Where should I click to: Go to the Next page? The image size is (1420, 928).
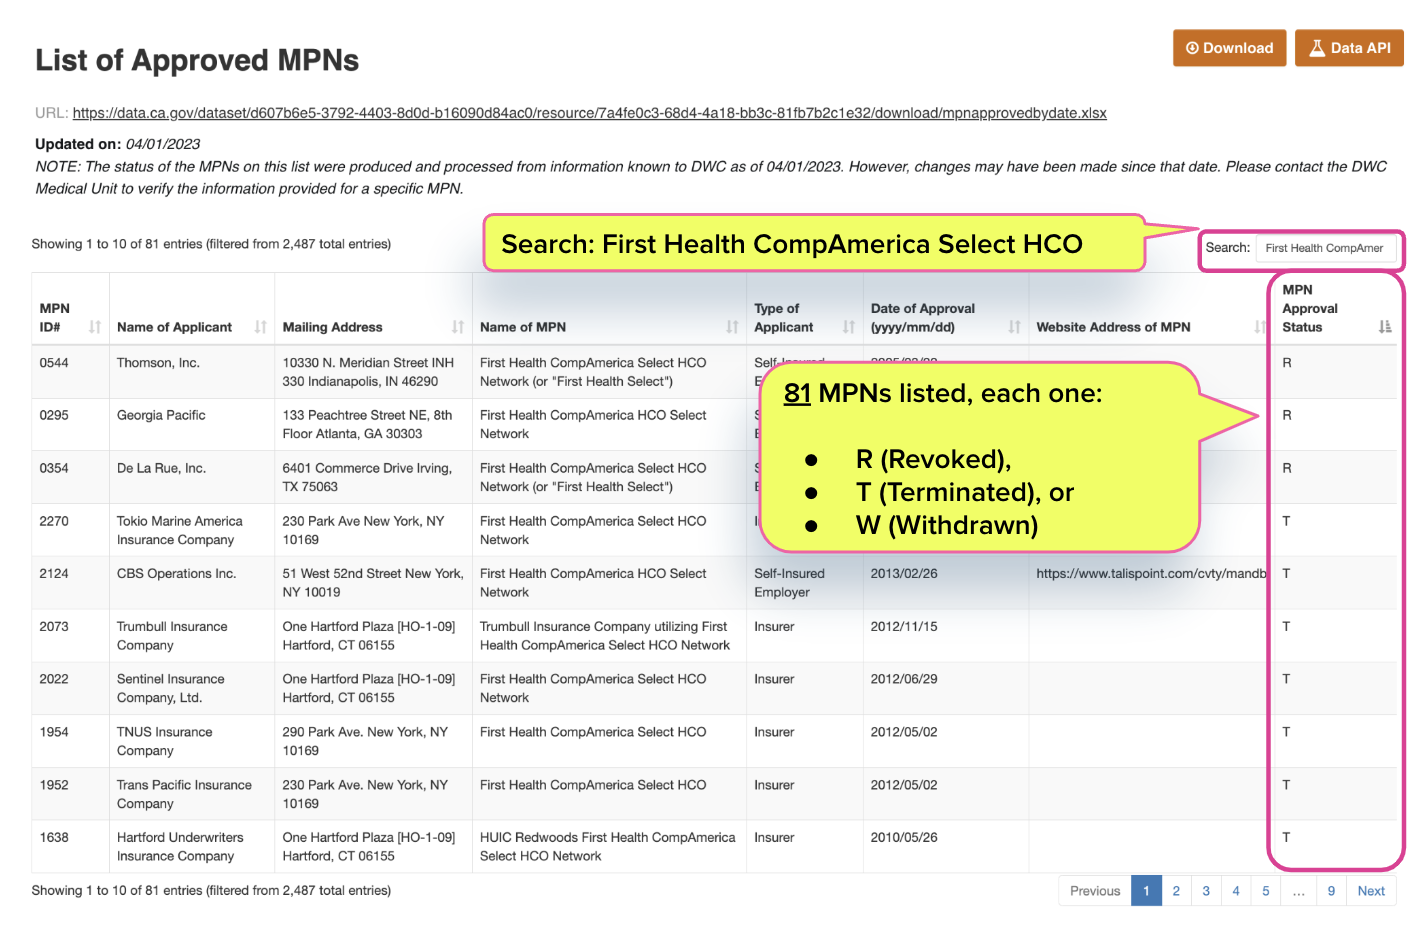coord(1371,891)
